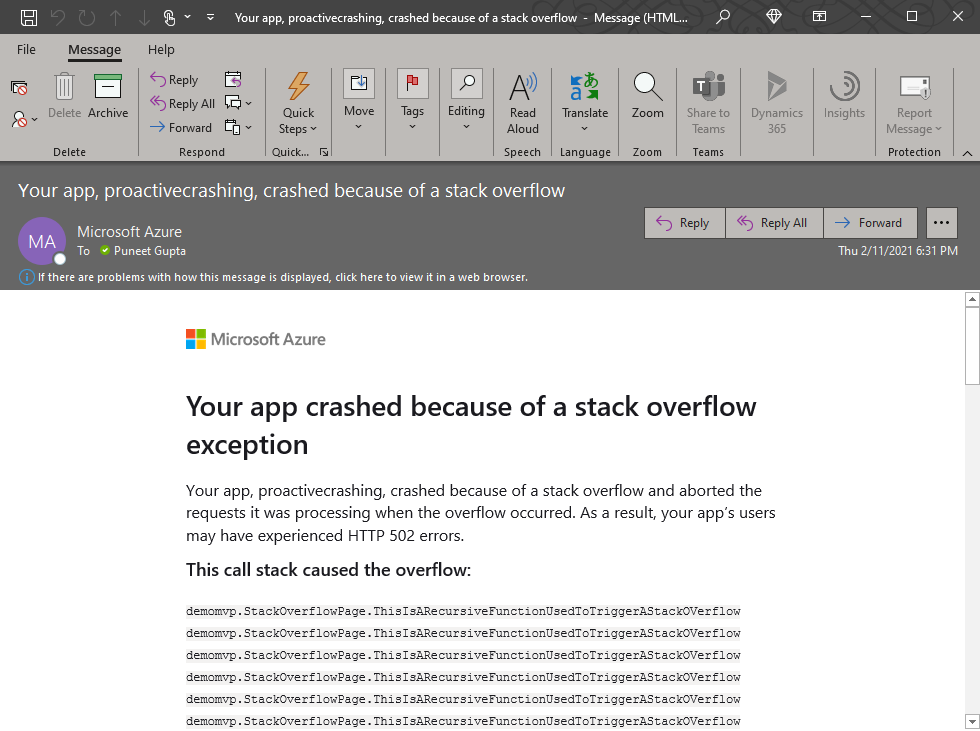Translate the message text
The image size is (980, 731).
585,99
